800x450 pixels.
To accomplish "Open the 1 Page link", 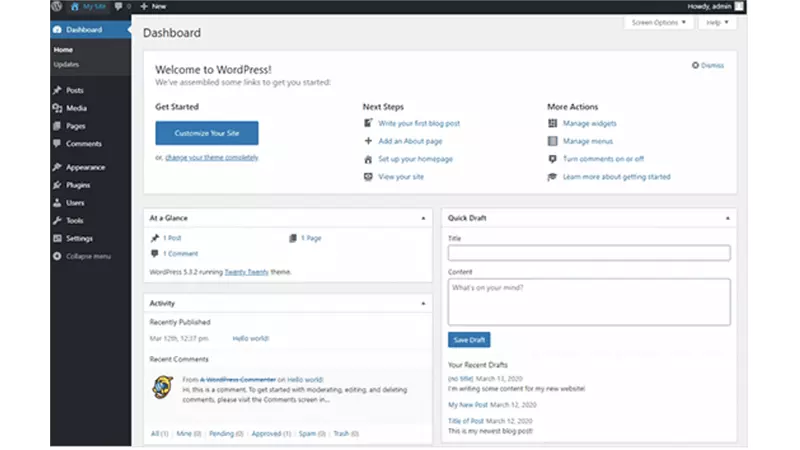I will point(311,238).
